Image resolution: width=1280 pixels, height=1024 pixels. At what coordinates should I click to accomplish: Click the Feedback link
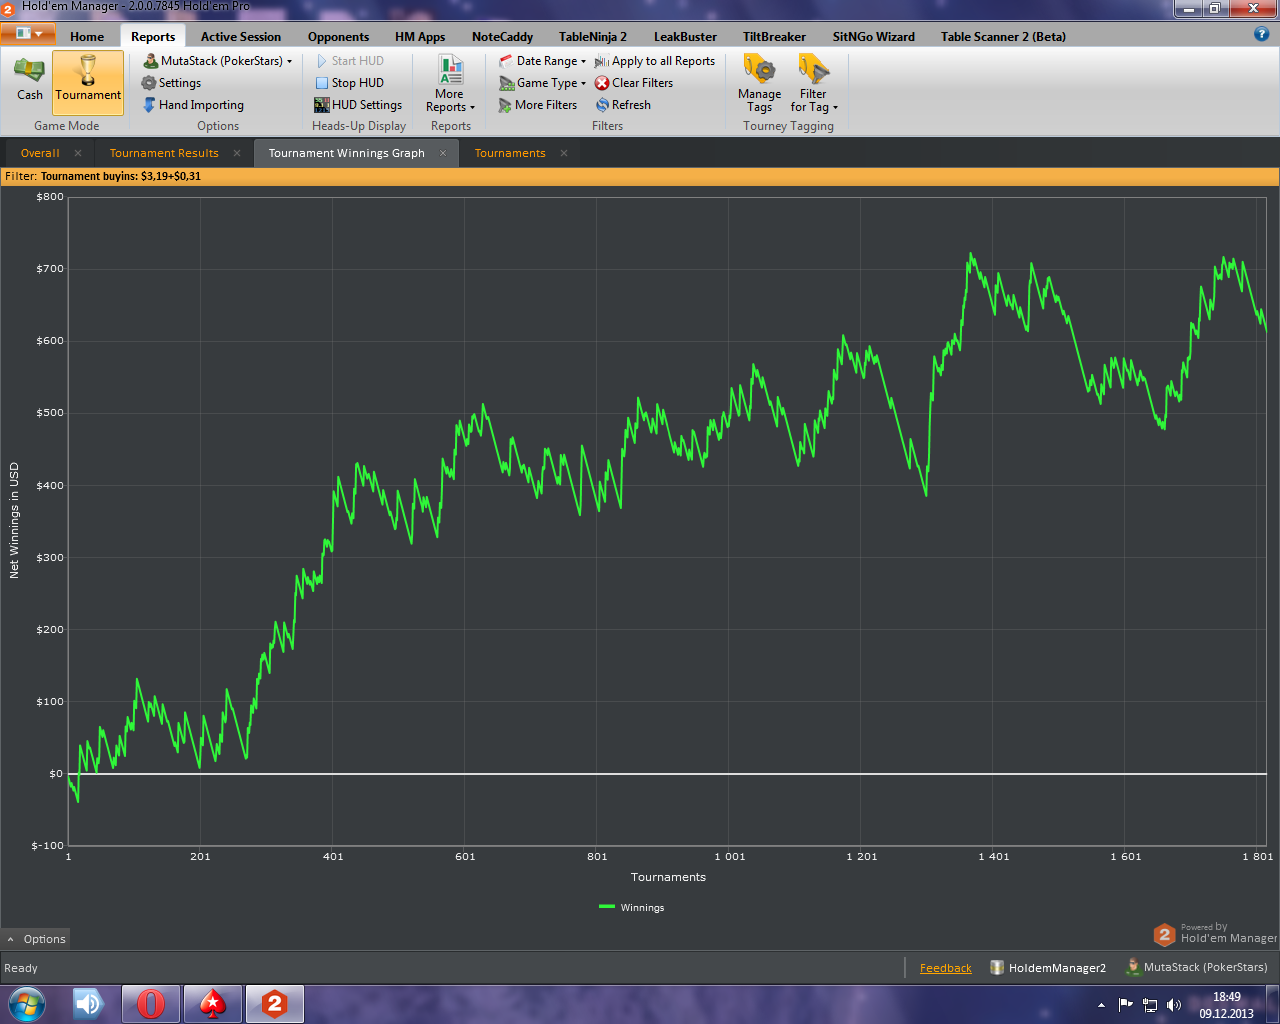[945, 968]
